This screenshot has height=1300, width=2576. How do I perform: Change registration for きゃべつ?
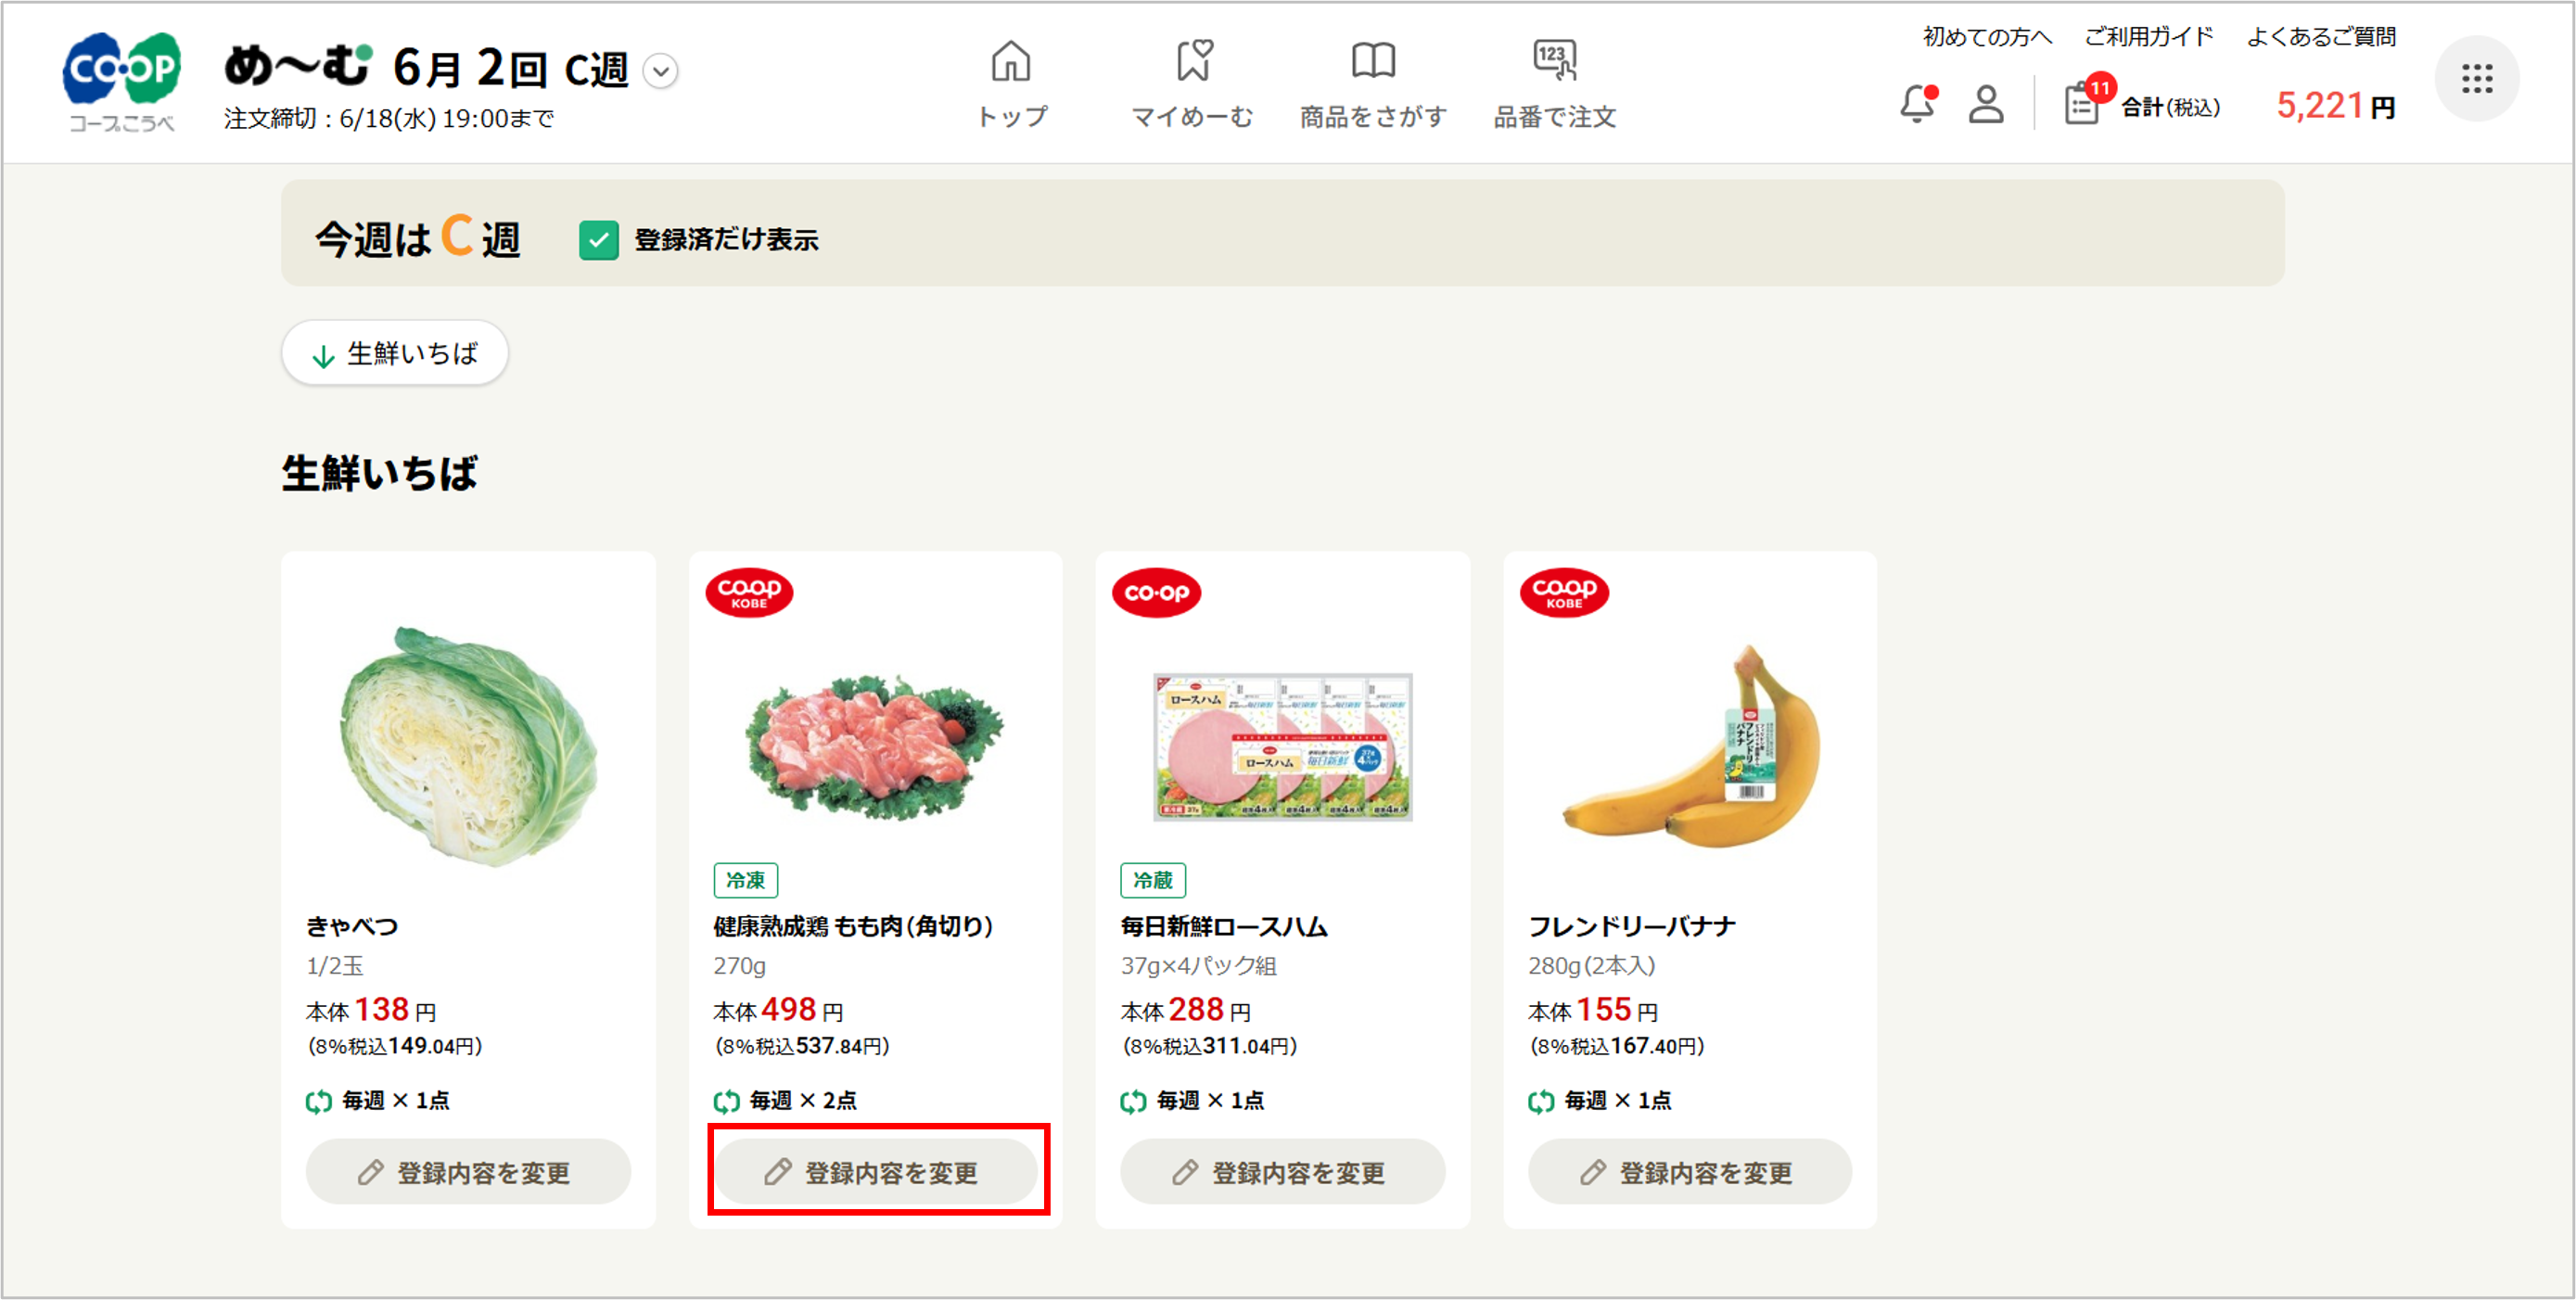coord(468,1172)
